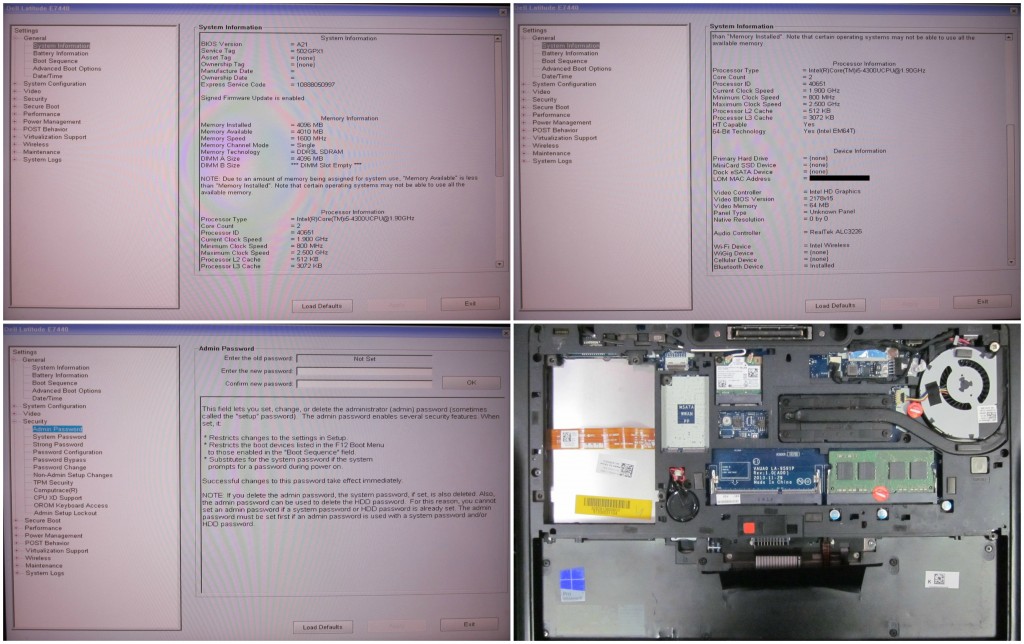Open CPU XD Support item
The width and height of the screenshot is (1024, 644).
(x=57, y=498)
